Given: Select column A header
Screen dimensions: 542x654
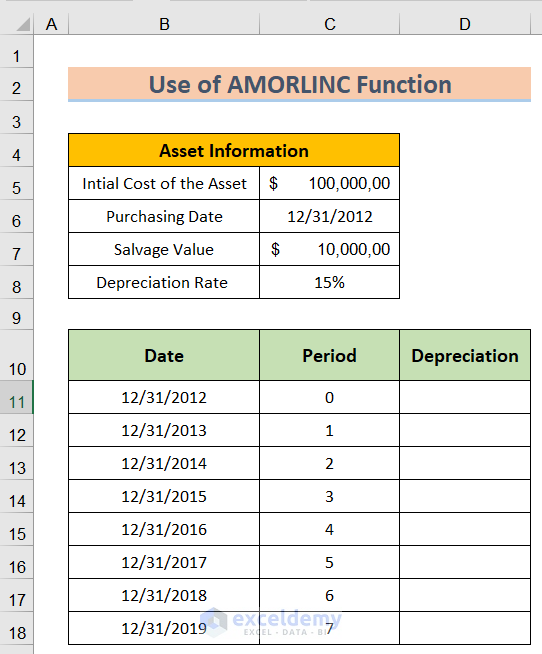Looking at the screenshot, I should click(x=51, y=24).
